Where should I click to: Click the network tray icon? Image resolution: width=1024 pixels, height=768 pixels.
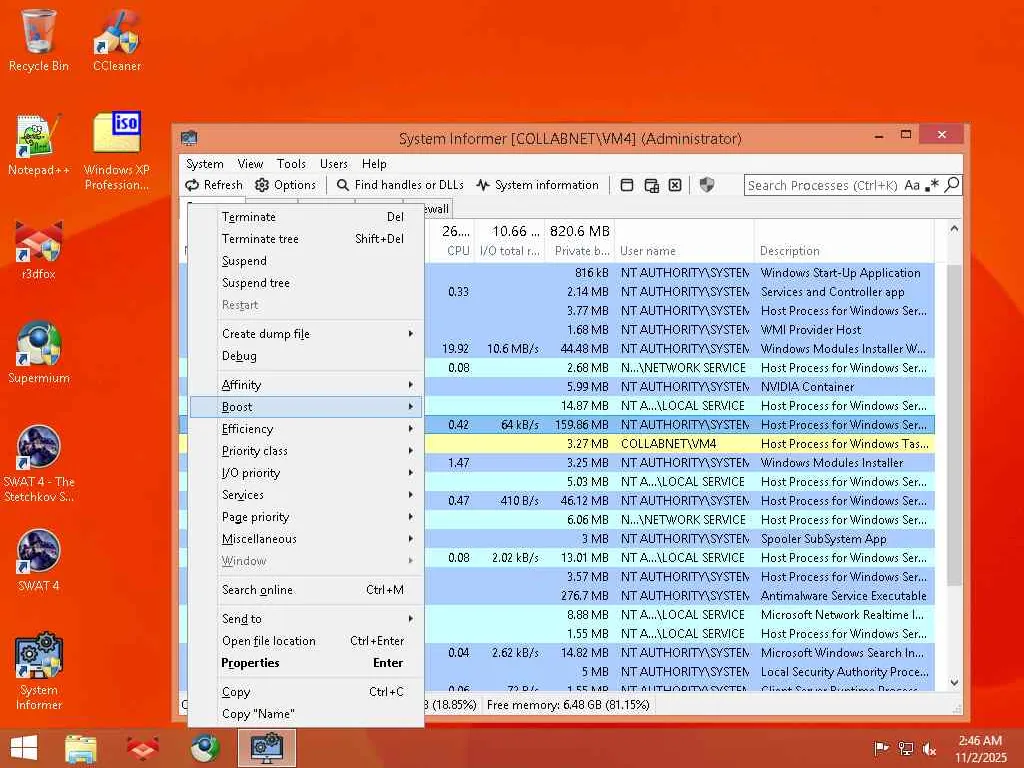[906, 748]
